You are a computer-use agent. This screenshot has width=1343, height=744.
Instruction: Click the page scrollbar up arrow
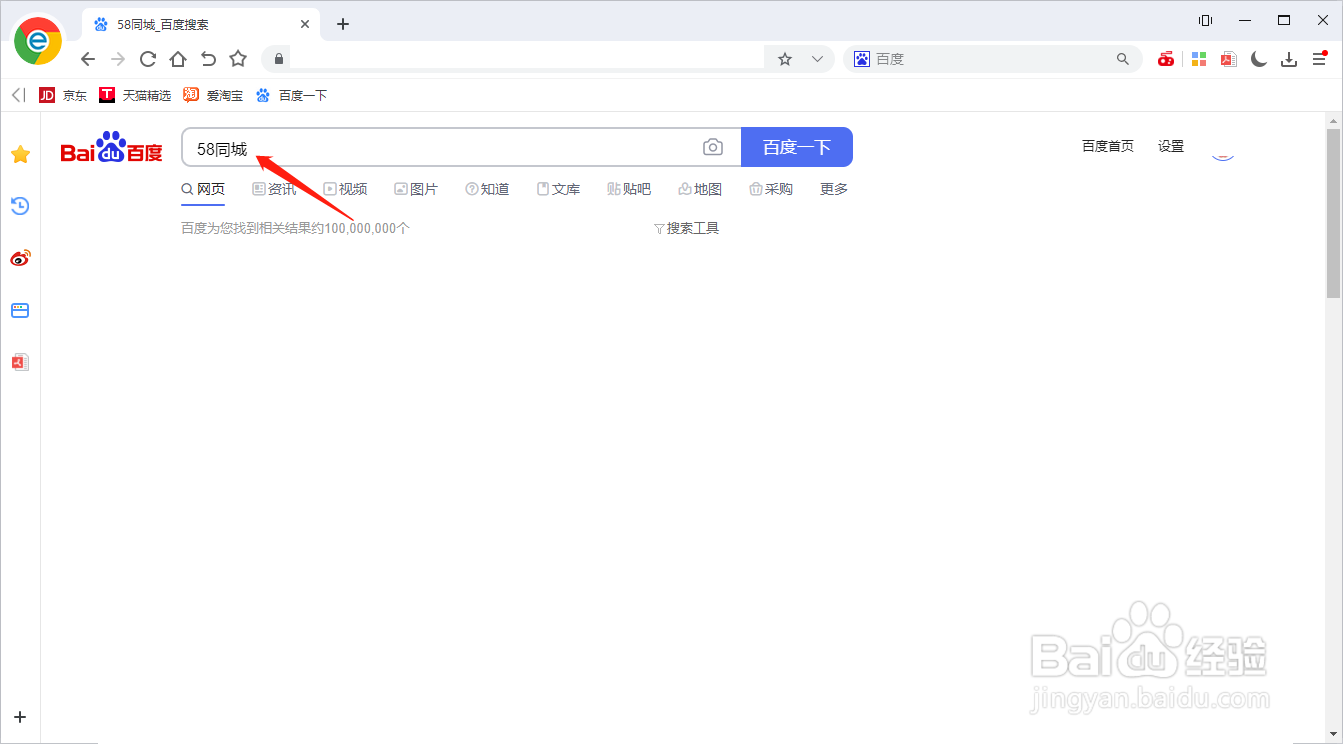(x=1333, y=120)
